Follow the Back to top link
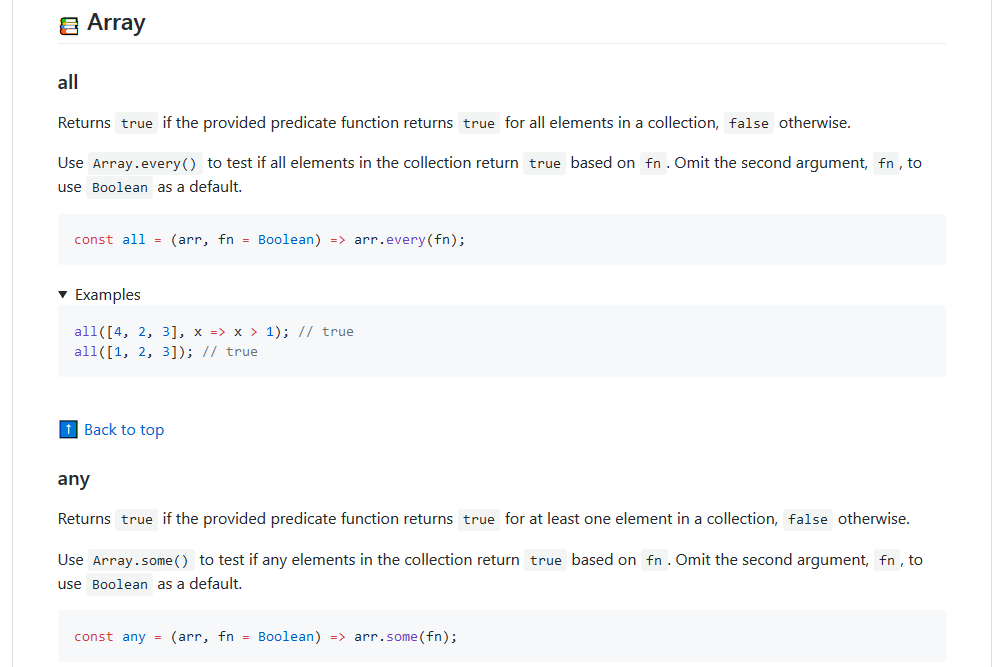This screenshot has height=667, width=1006. (124, 430)
